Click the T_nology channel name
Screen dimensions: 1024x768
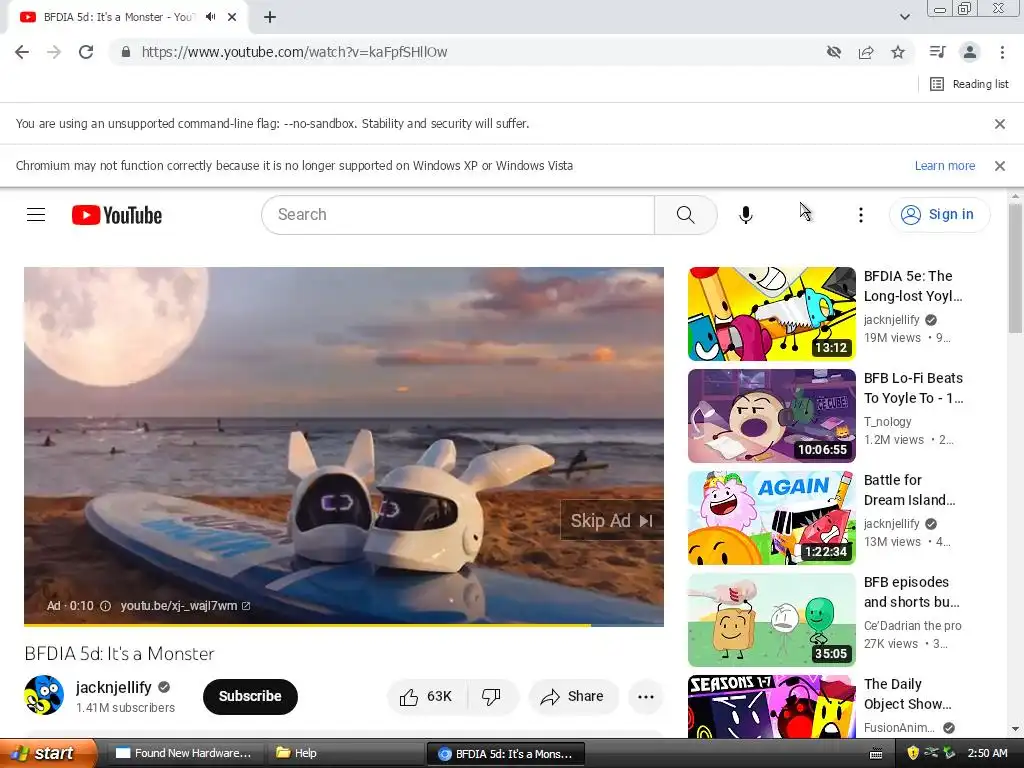coord(888,422)
